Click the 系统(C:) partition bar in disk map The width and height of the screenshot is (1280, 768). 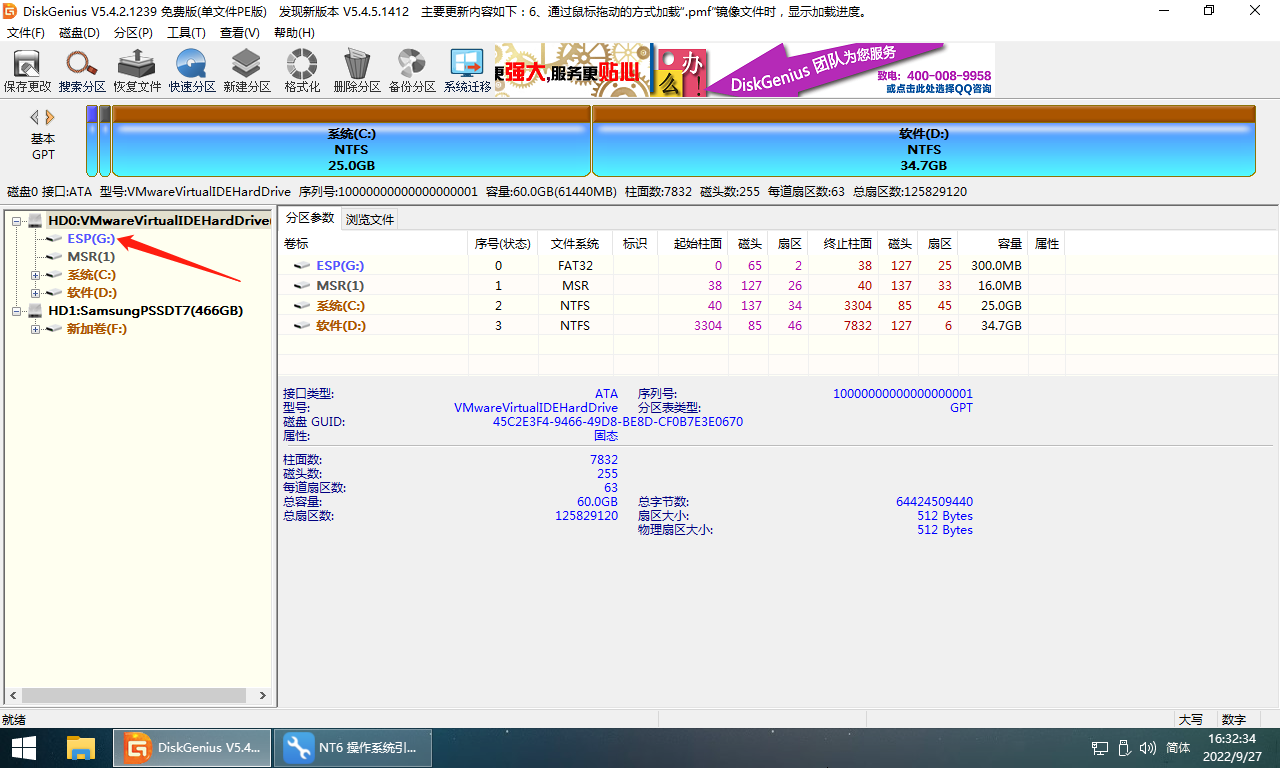351,150
